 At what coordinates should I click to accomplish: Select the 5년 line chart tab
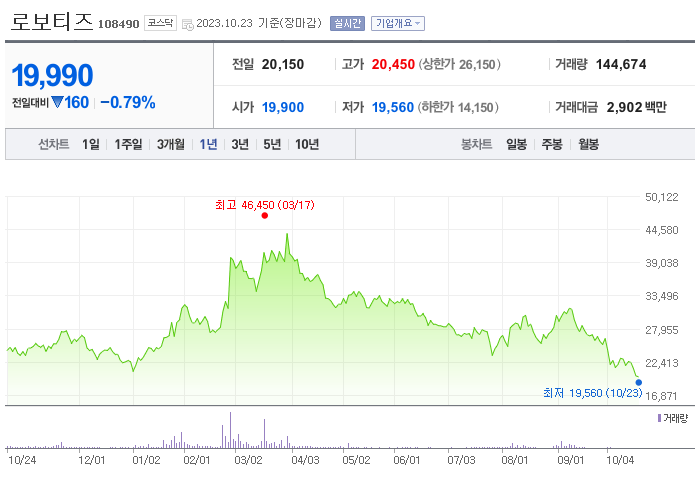click(x=272, y=144)
